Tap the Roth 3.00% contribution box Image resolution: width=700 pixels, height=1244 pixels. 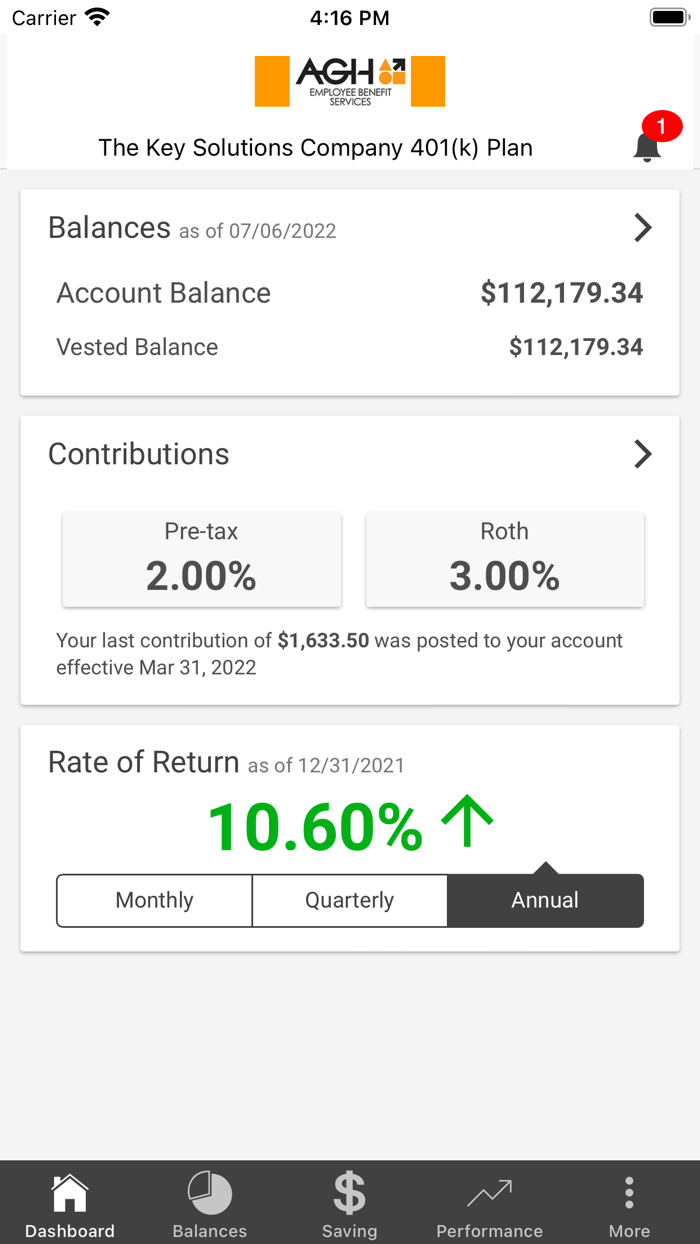point(504,558)
